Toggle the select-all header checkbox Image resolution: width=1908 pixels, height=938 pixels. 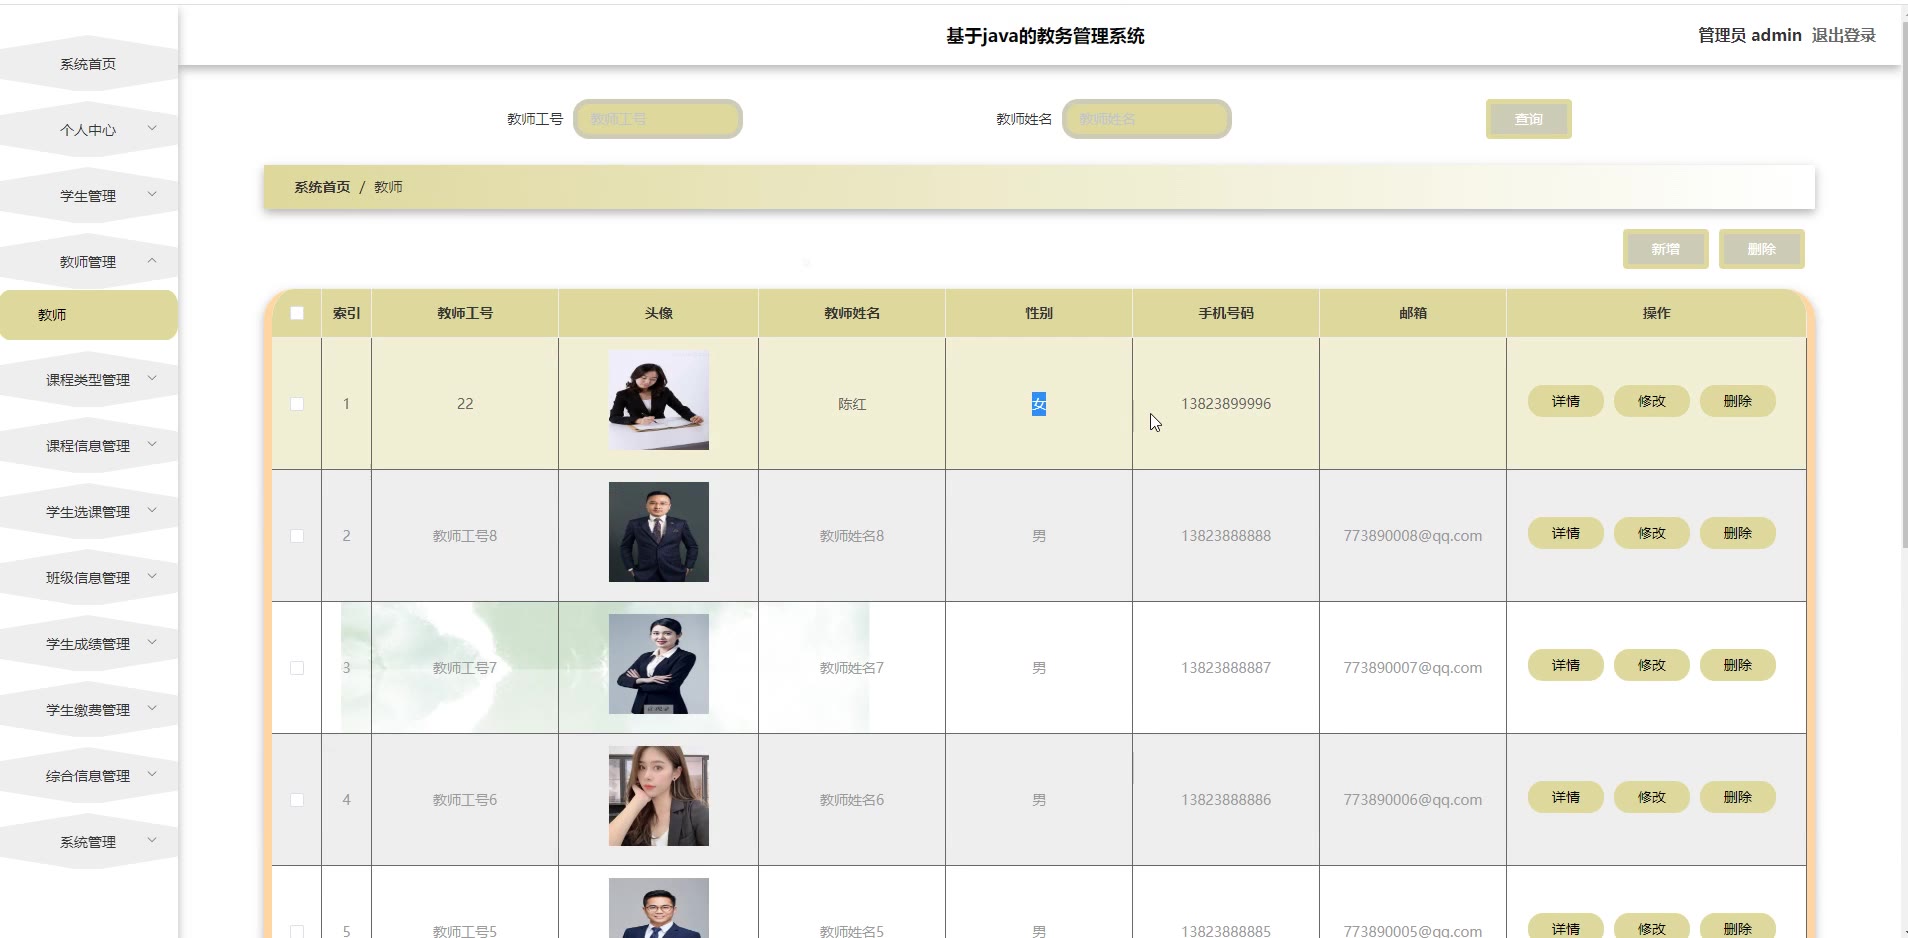(x=297, y=313)
